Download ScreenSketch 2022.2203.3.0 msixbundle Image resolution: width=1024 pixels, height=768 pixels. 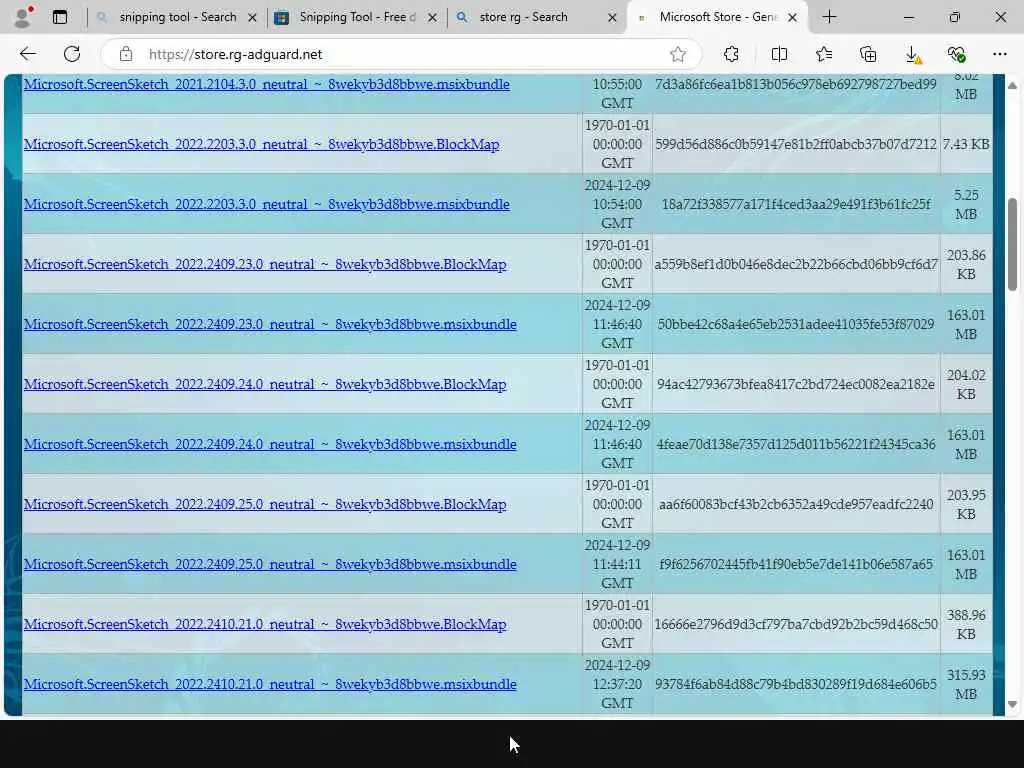(266, 204)
